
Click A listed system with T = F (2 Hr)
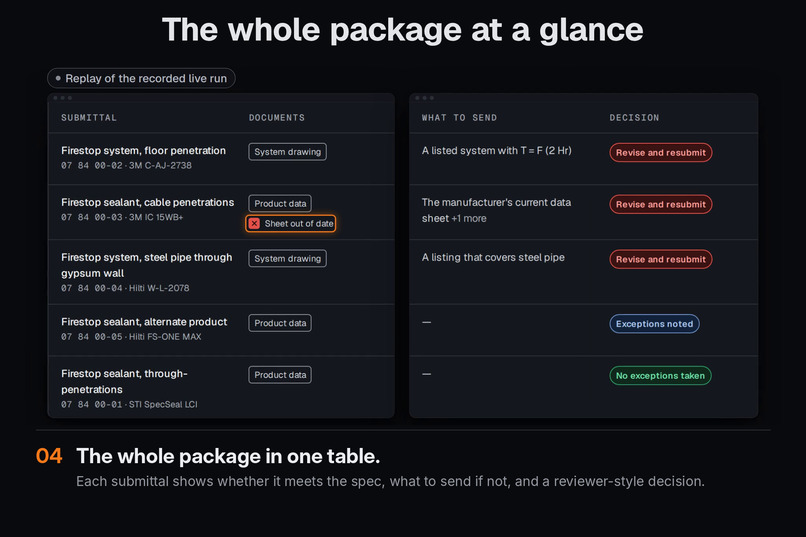click(x=497, y=151)
